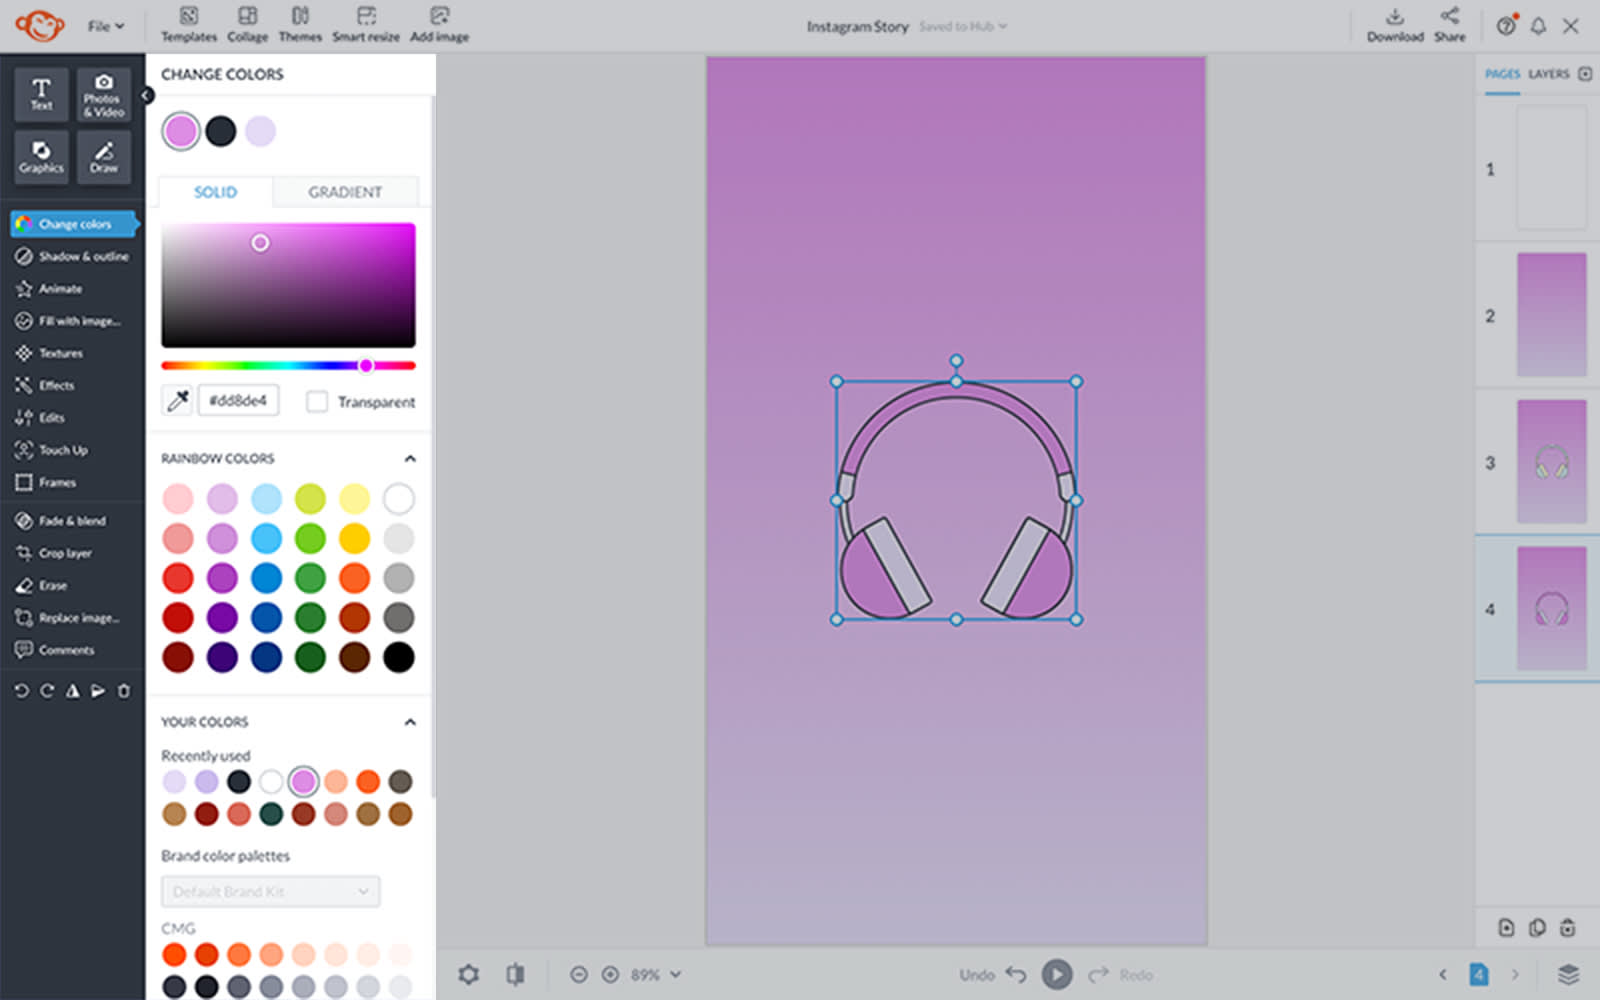Select page 3 thumbnail
This screenshot has width=1600, height=1000.
1551,462
